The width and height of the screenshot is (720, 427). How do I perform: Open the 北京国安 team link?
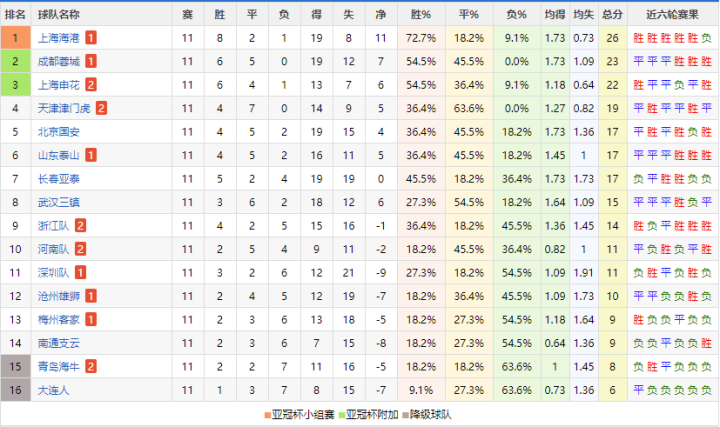coord(58,131)
